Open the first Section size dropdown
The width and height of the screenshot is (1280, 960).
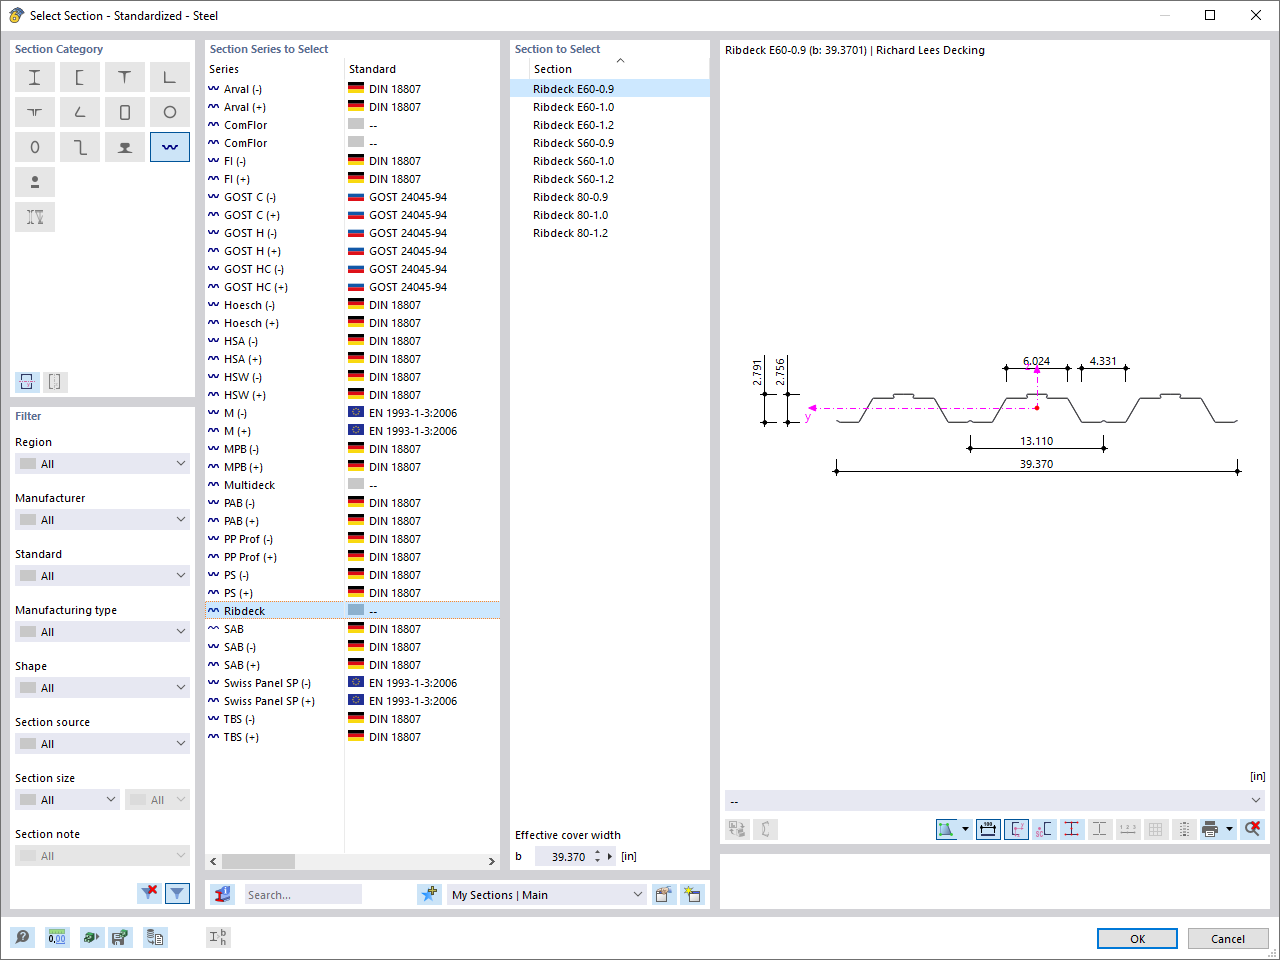[x=68, y=800]
